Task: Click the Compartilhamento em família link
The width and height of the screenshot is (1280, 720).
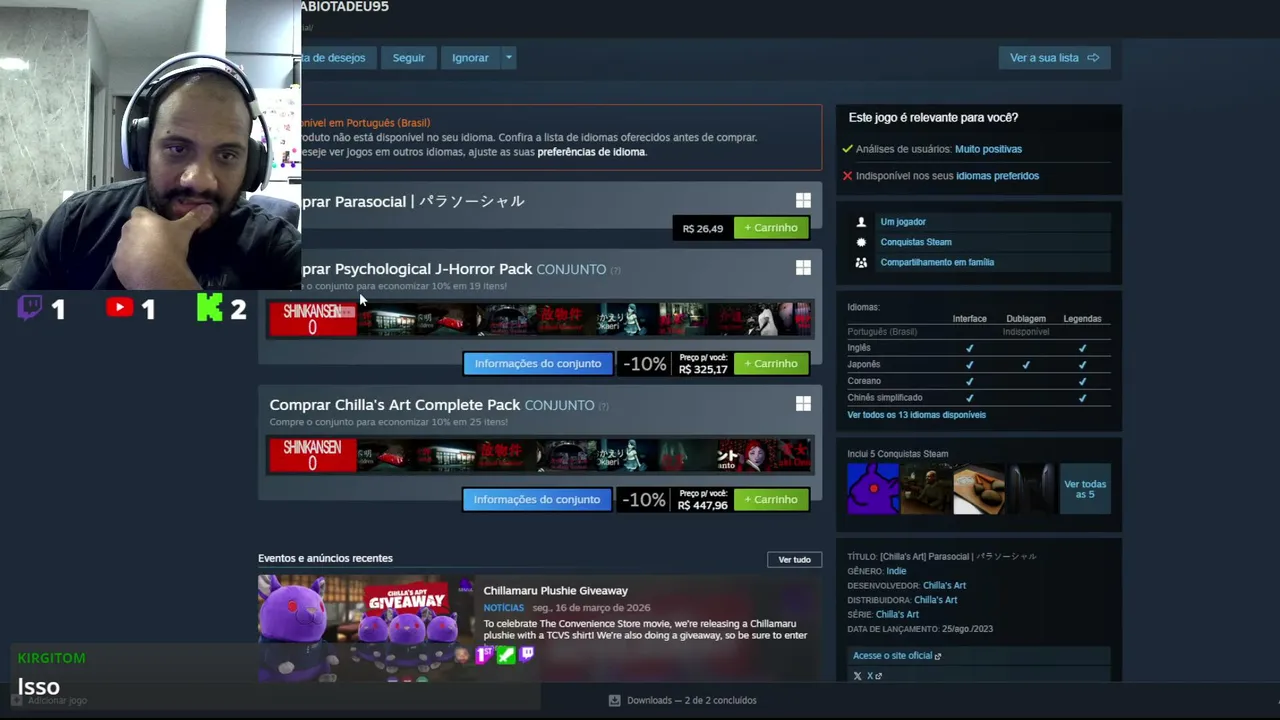Action: point(937,262)
